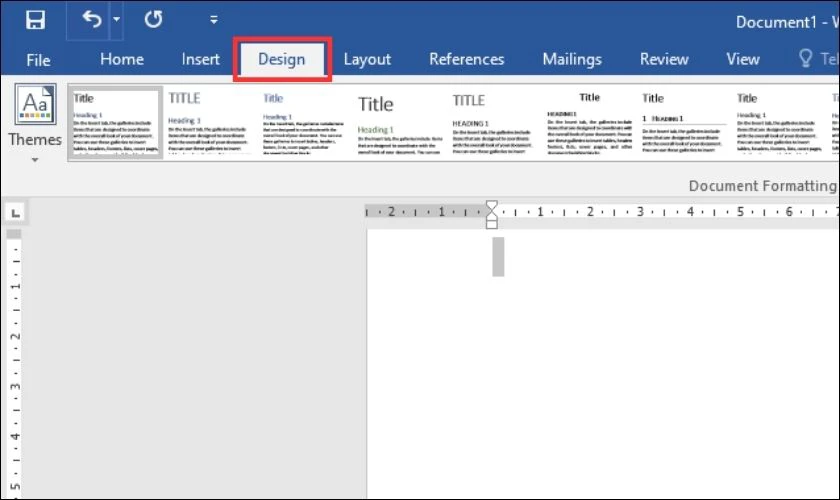Click the left indent square marker on ruler

coord(491,225)
